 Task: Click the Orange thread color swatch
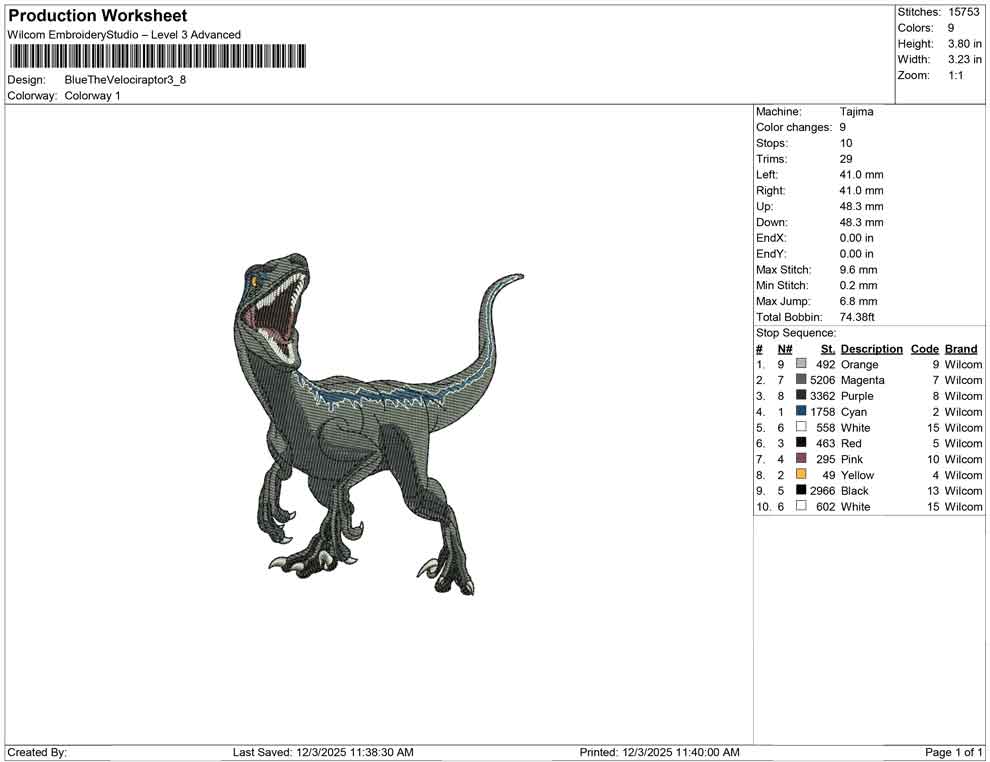tap(799, 364)
